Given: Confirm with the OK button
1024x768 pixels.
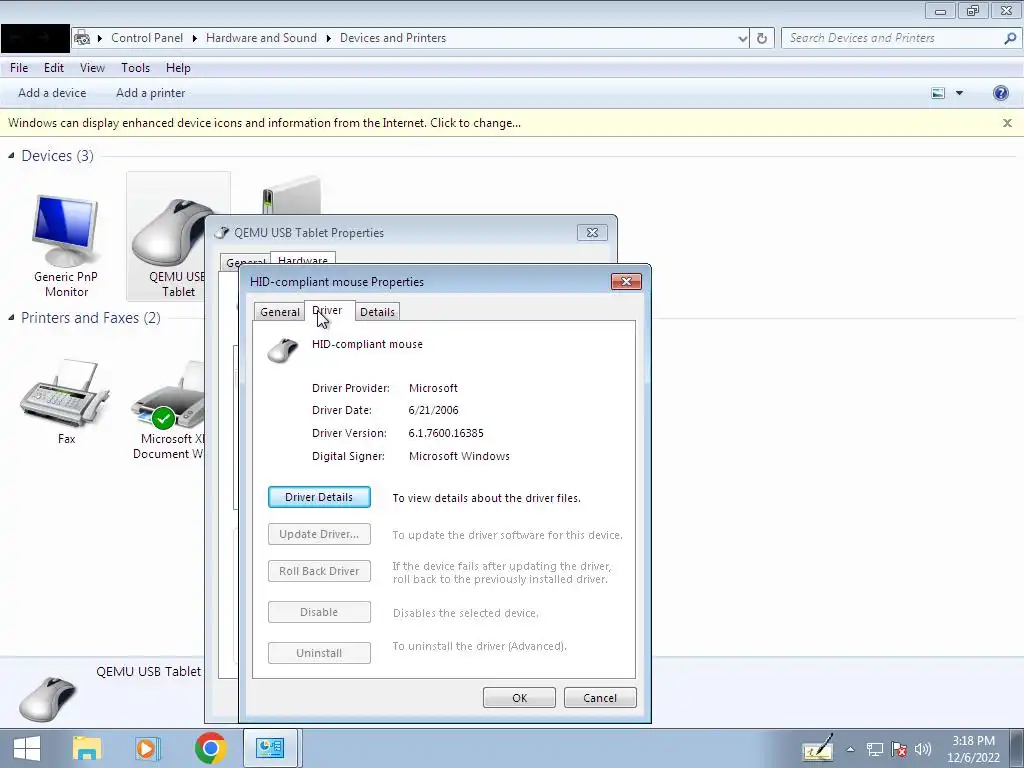Looking at the screenshot, I should [x=519, y=698].
